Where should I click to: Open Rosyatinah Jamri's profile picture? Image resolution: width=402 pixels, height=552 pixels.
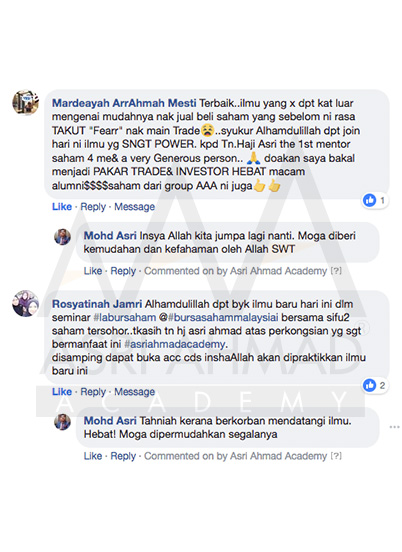[x=25, y=303]
